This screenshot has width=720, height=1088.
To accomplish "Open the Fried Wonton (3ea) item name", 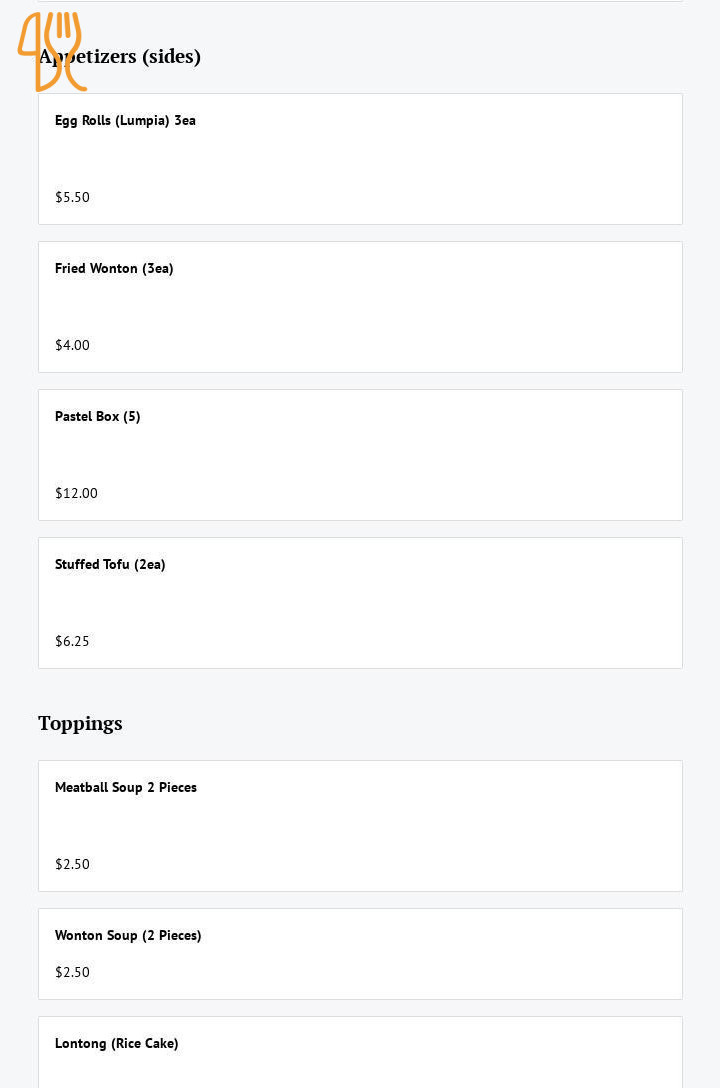I will pyautogui.click(x=114, y=269).
